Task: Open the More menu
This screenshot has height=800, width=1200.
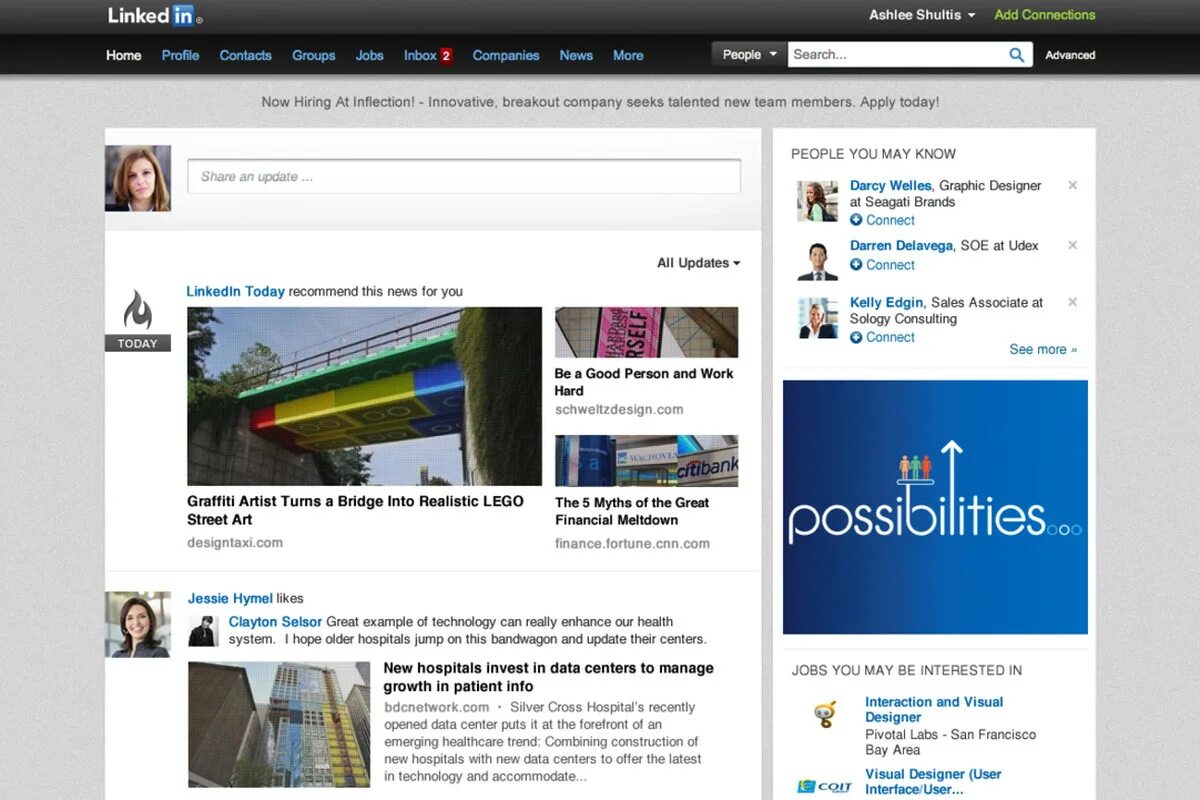Action: tap(628, 55)
